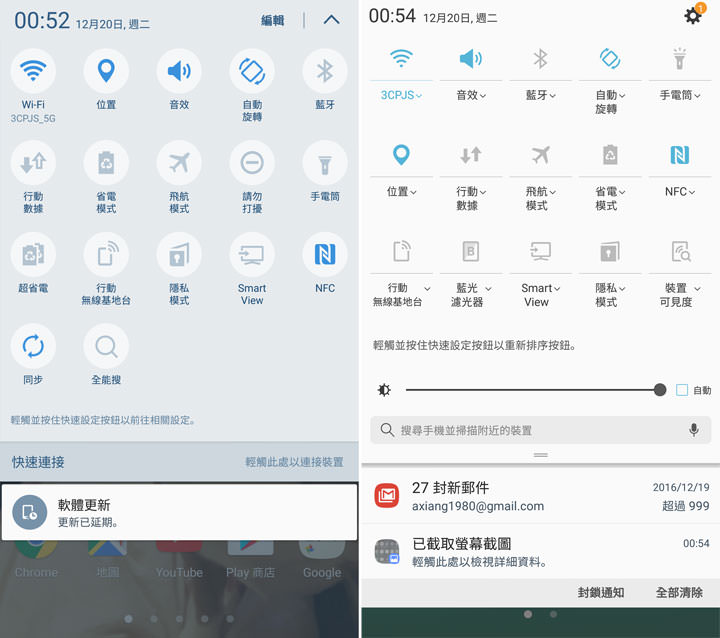
Task: Expand 飛航模式 dropdown in right panel
Action: point(552,192)
